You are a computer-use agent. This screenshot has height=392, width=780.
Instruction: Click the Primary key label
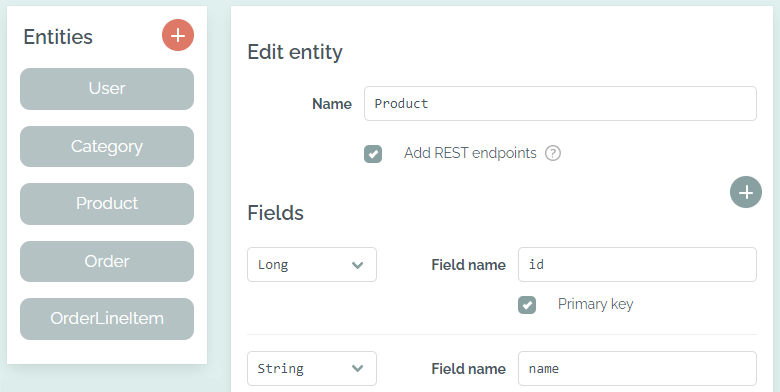[x=595, y=304]
